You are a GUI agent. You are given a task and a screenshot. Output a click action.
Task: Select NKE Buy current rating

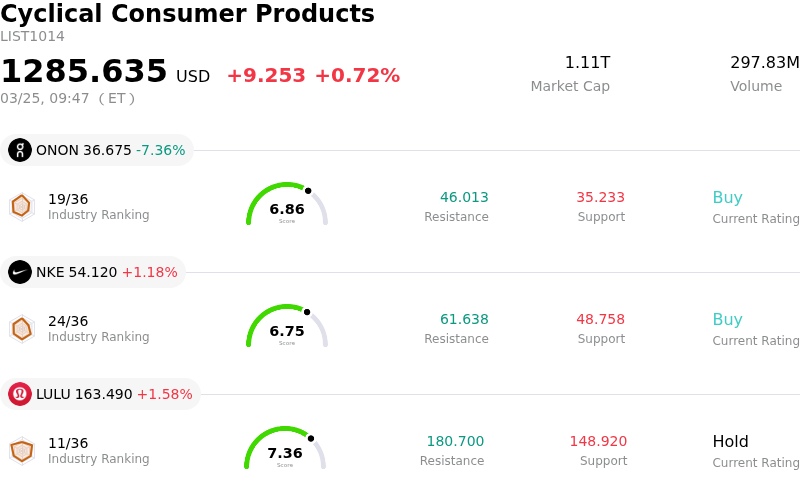pos(727,320)
